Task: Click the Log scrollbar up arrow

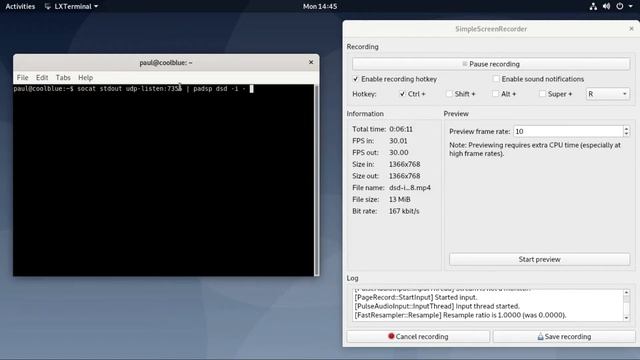Action: [x=627, y=293]
